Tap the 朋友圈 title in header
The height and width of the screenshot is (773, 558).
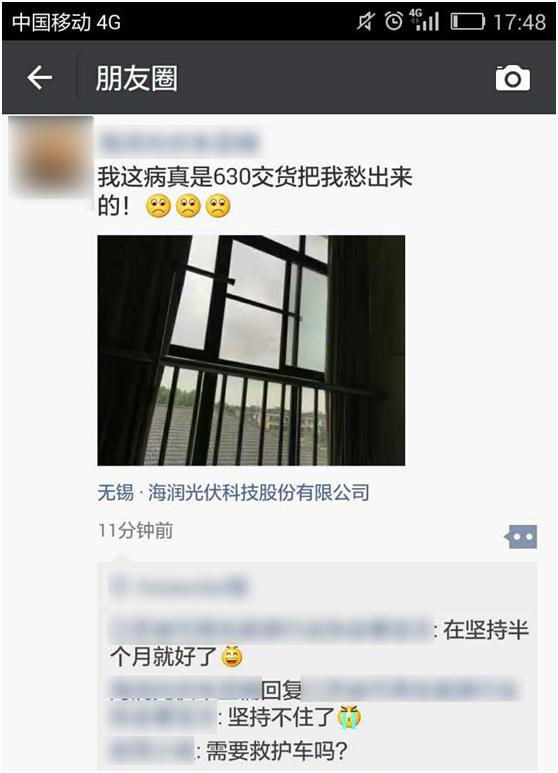pos(137,78)
